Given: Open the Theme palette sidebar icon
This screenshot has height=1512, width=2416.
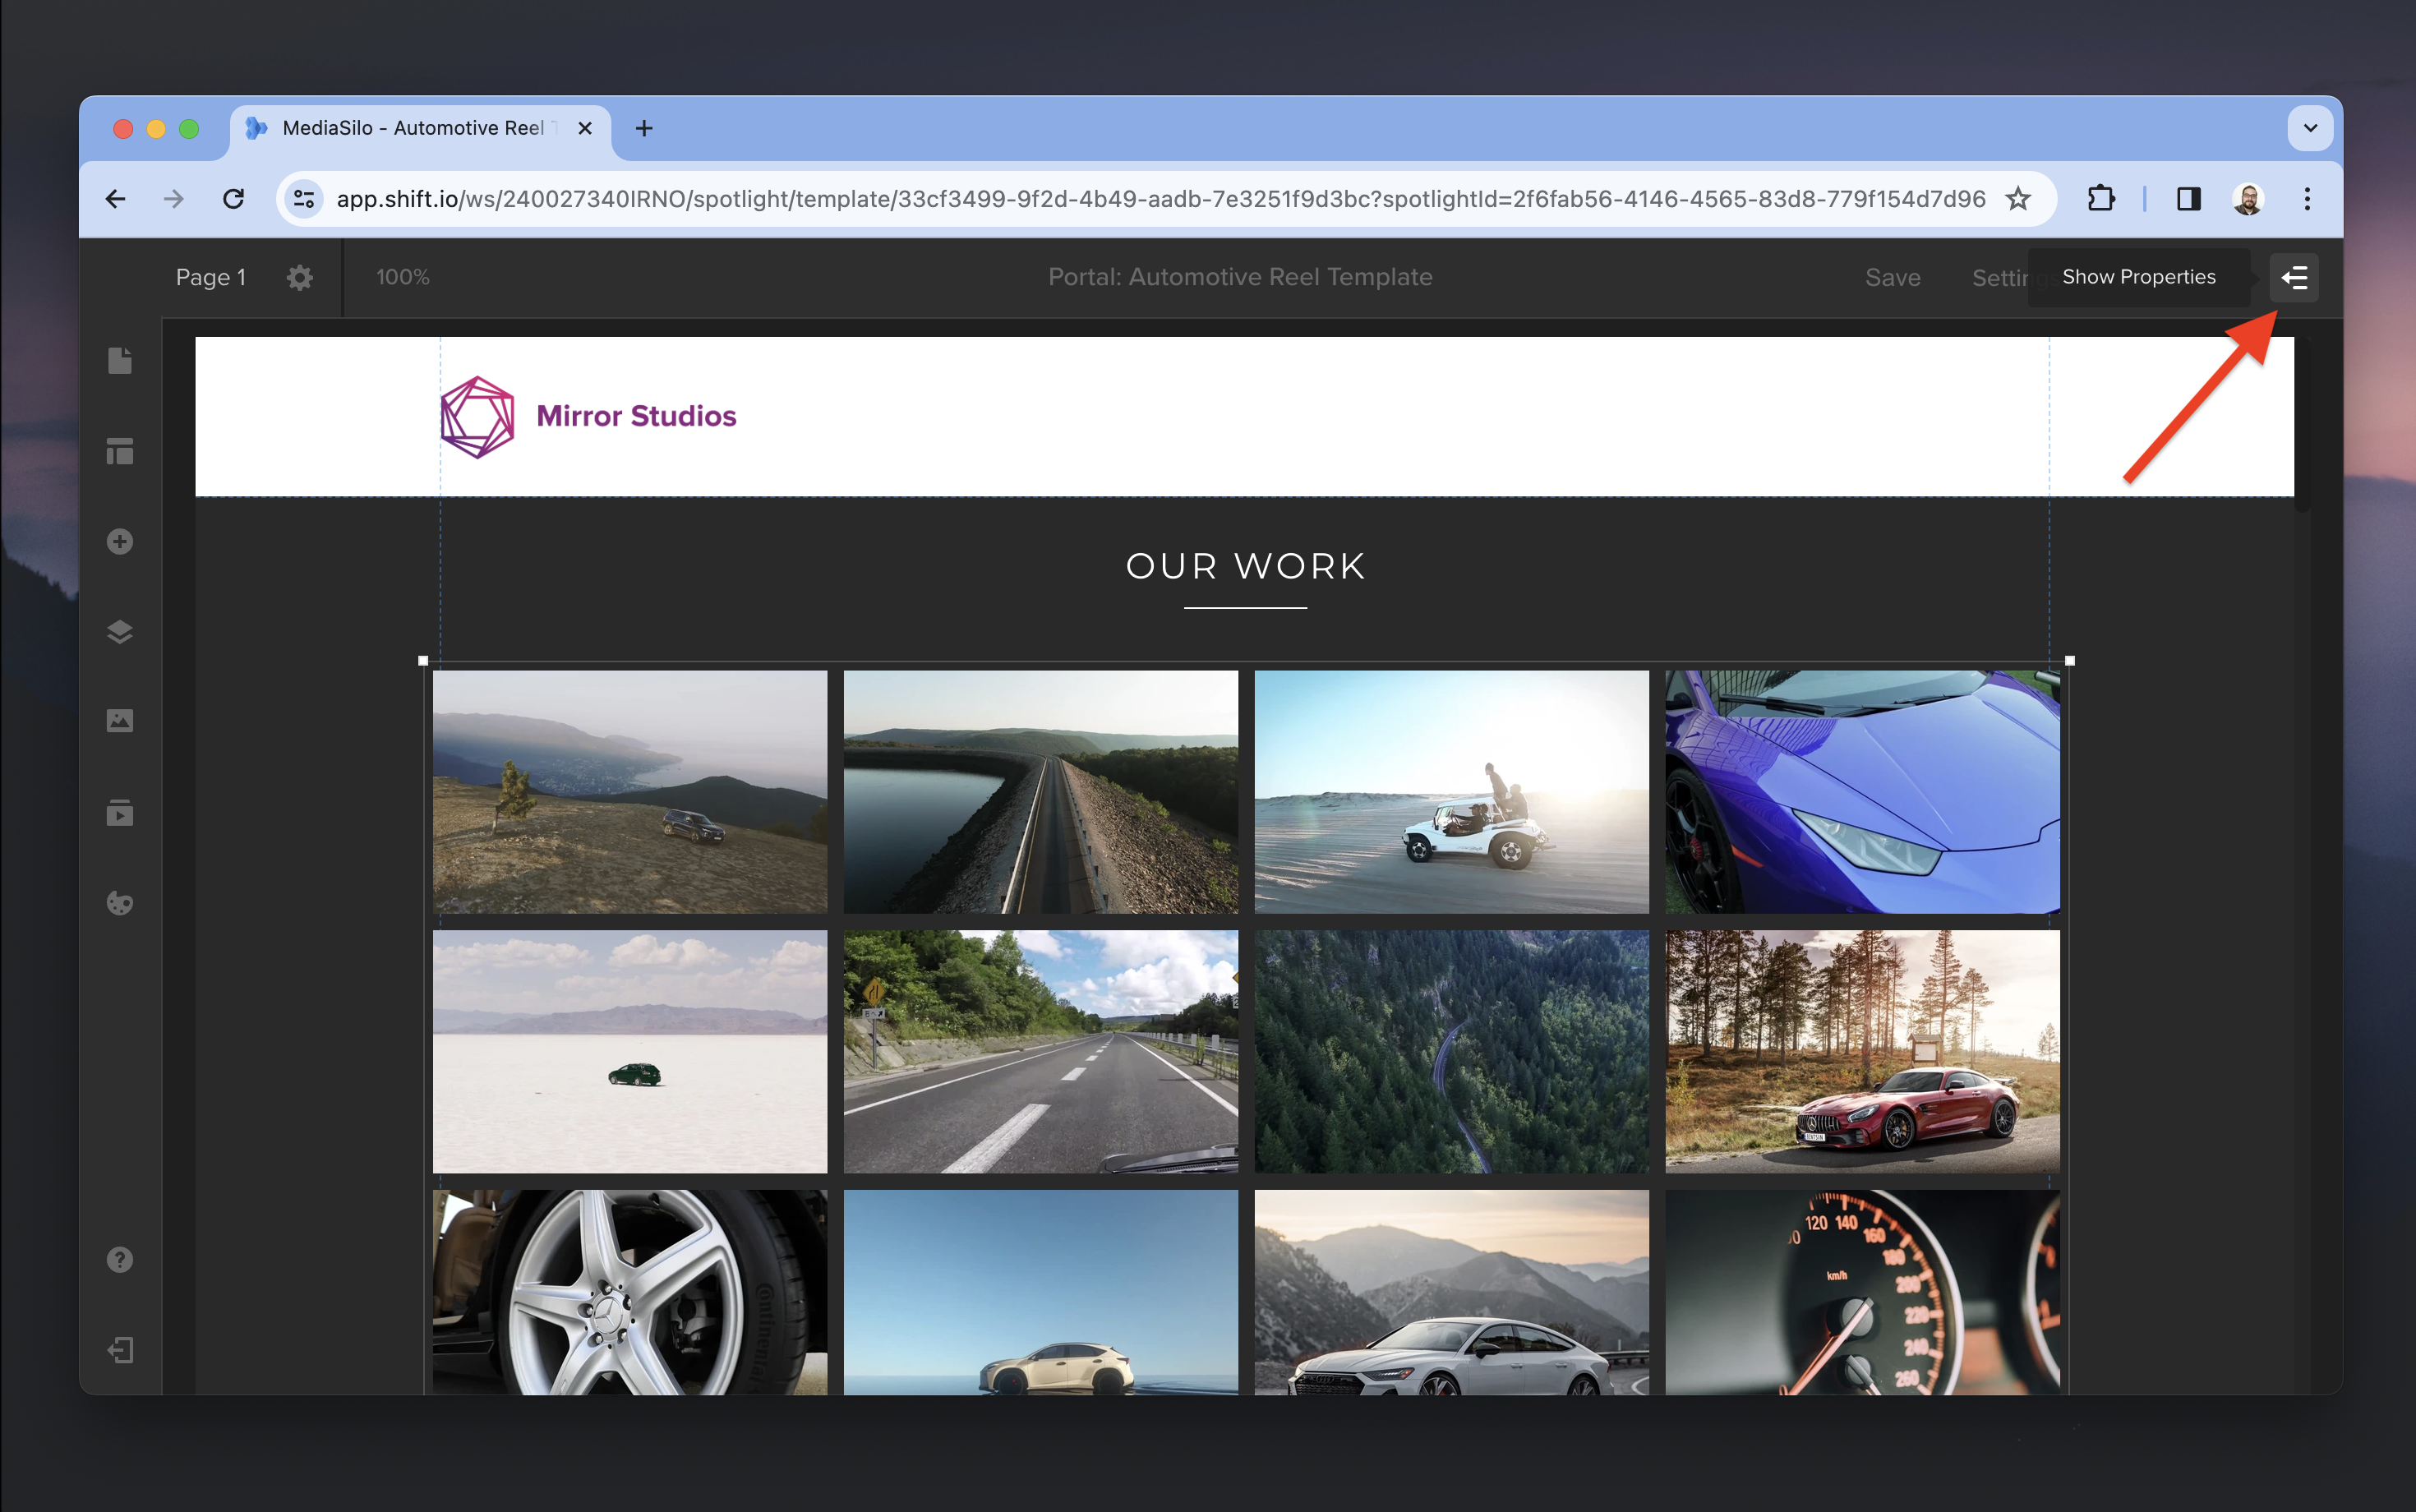Looking at the screenshot, I should 120,903.
